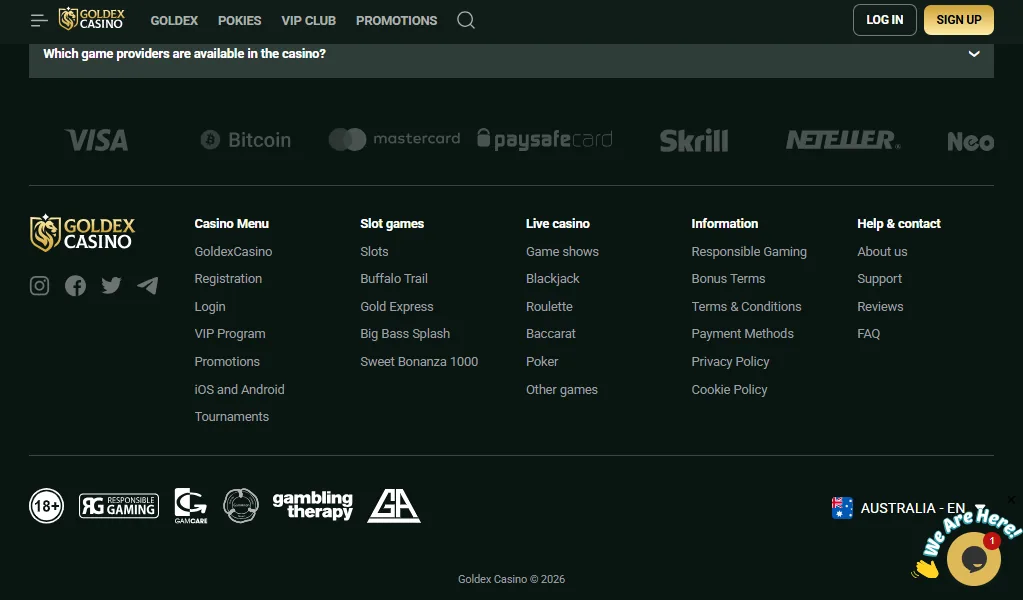1023x600 pixels.
Task: Open Sweet Bonanza 1000 link
Action: pos(420,361)
